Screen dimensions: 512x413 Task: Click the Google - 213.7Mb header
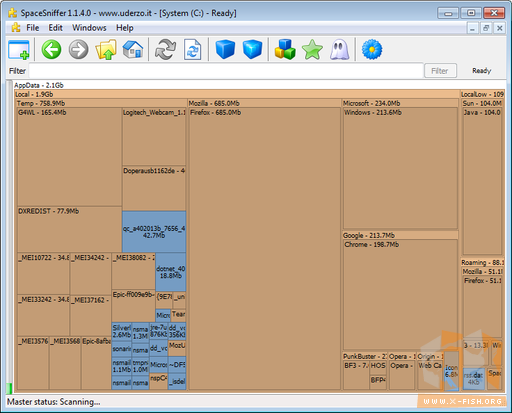(400, 235)
